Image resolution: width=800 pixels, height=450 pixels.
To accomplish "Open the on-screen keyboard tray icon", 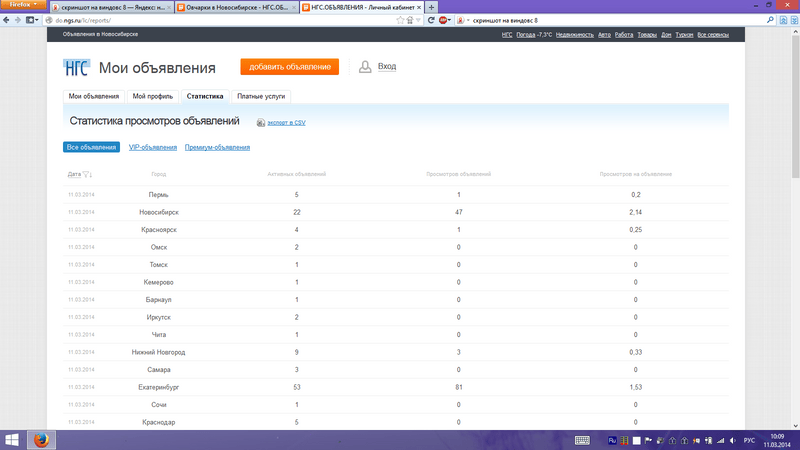I will coord(582,440).
